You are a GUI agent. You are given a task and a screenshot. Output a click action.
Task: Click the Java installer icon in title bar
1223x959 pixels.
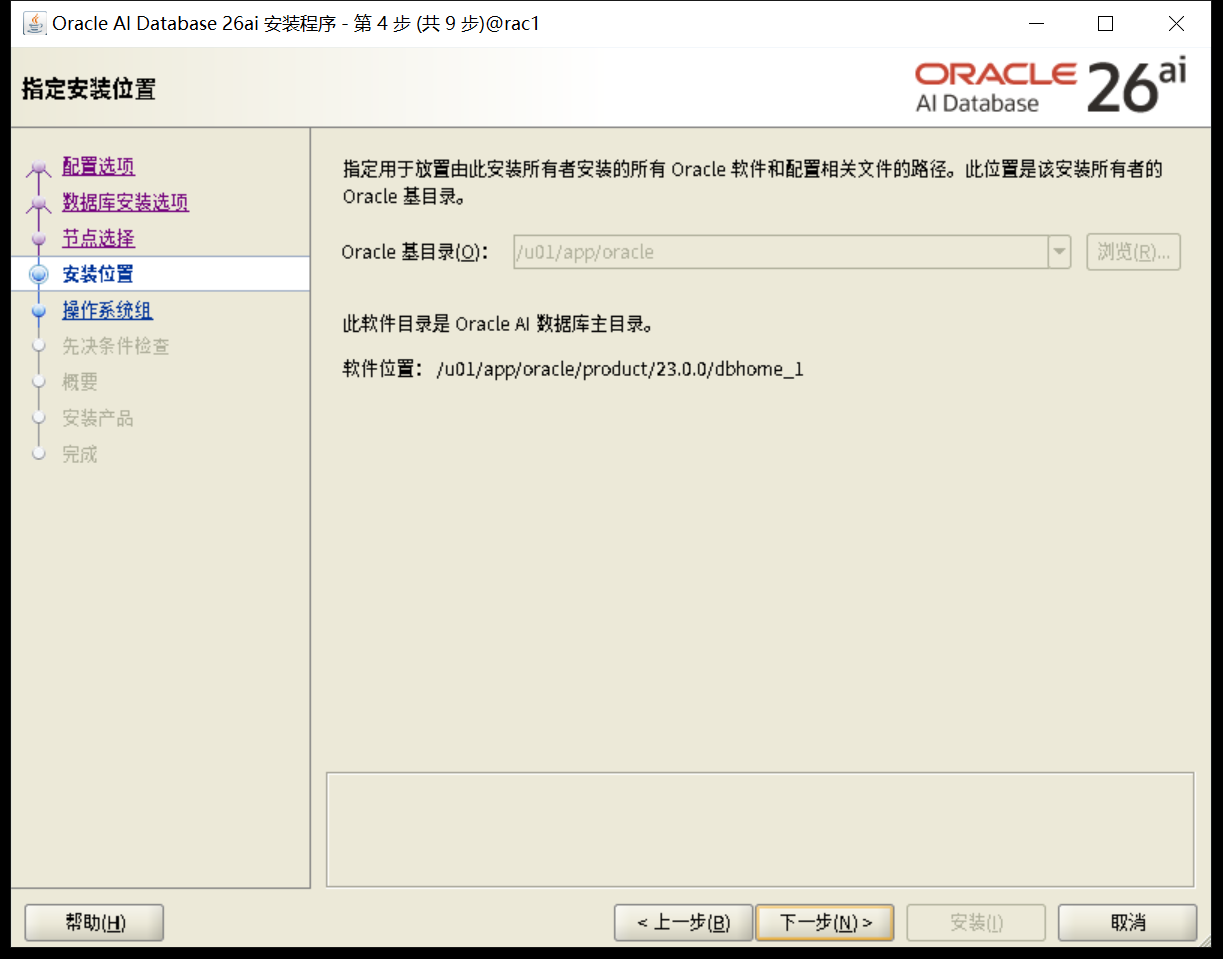[34, 23]
